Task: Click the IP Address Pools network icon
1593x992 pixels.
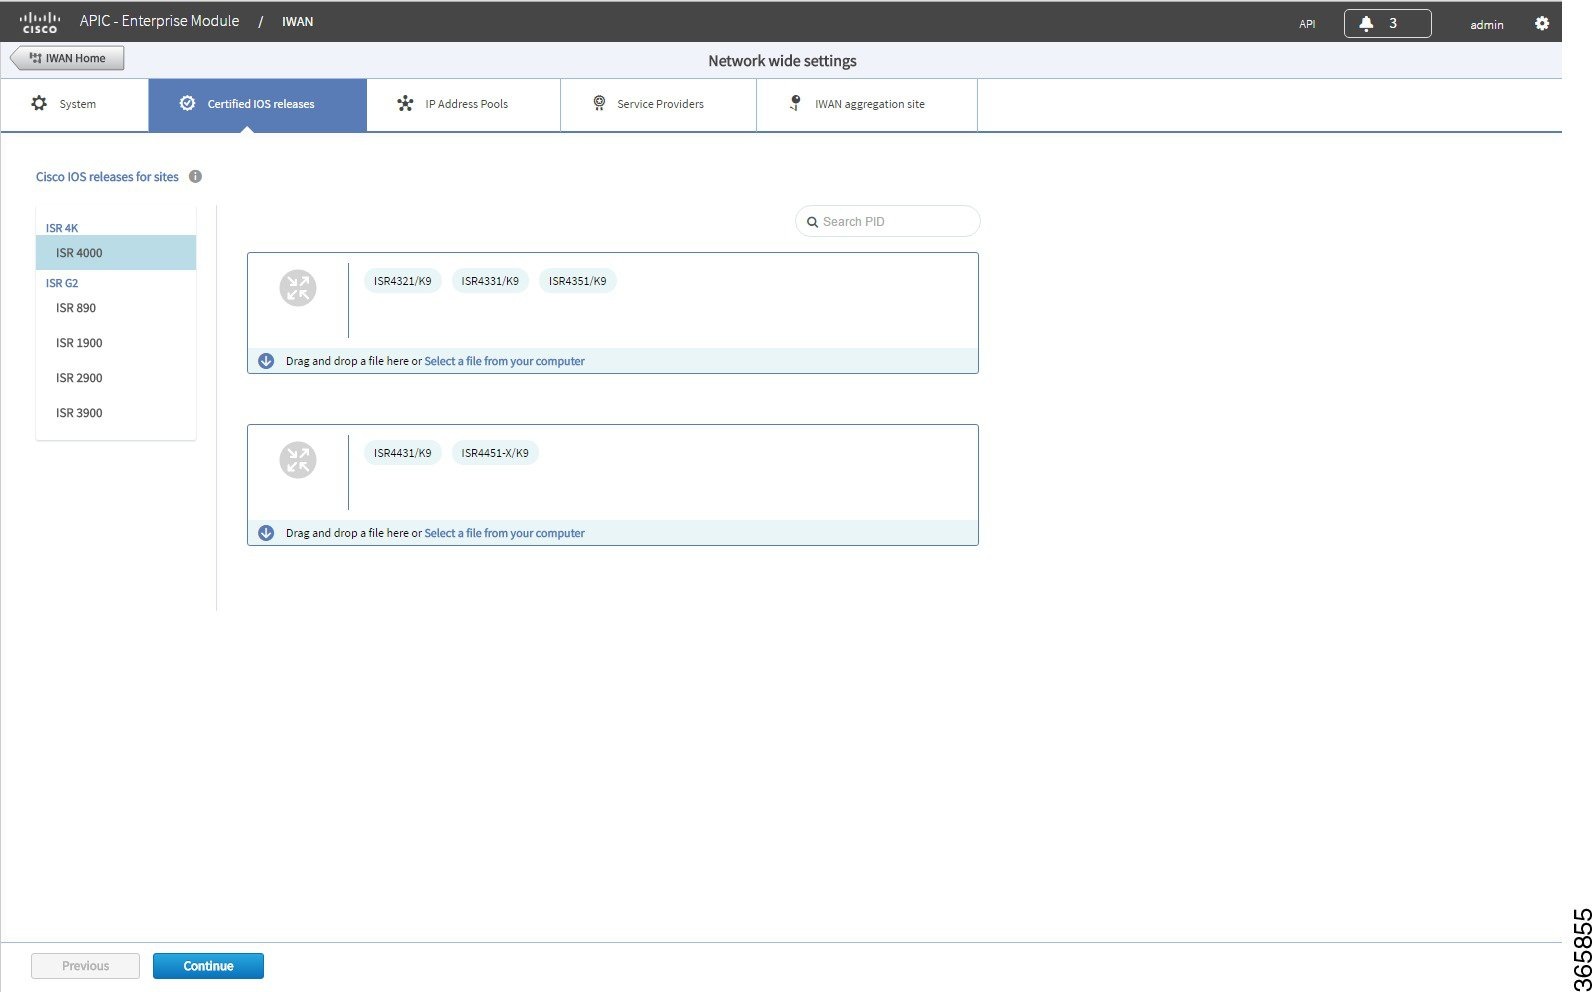Action: pyautogui.click(x=405, y=103)
